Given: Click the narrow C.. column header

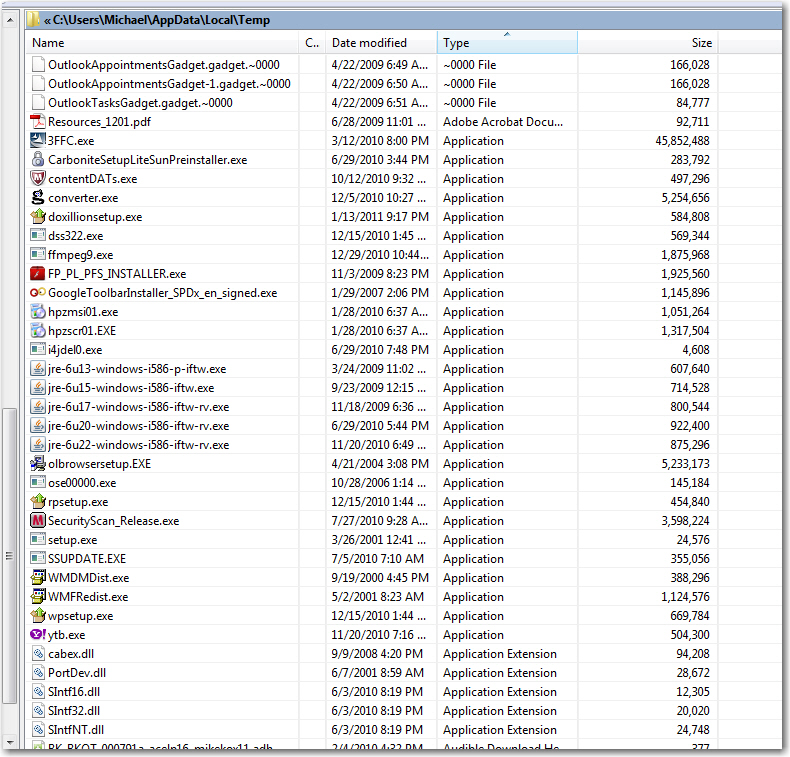Looking at the screenshot, I should pyautogui.click(x=312, y=43).
